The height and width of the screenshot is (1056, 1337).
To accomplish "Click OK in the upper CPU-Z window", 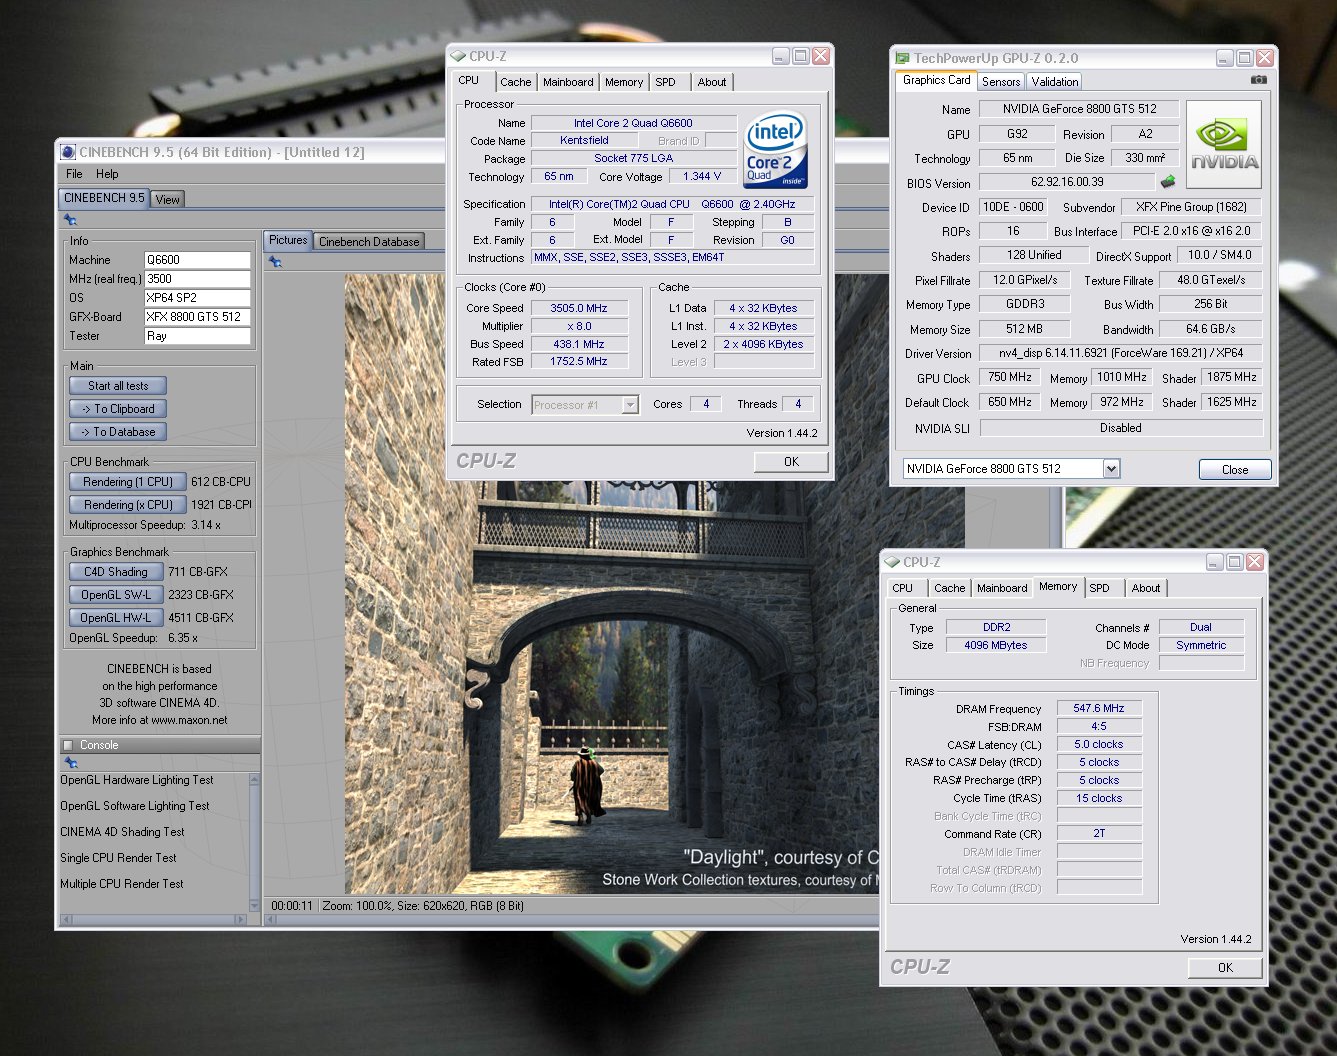I will pos(791,462).
